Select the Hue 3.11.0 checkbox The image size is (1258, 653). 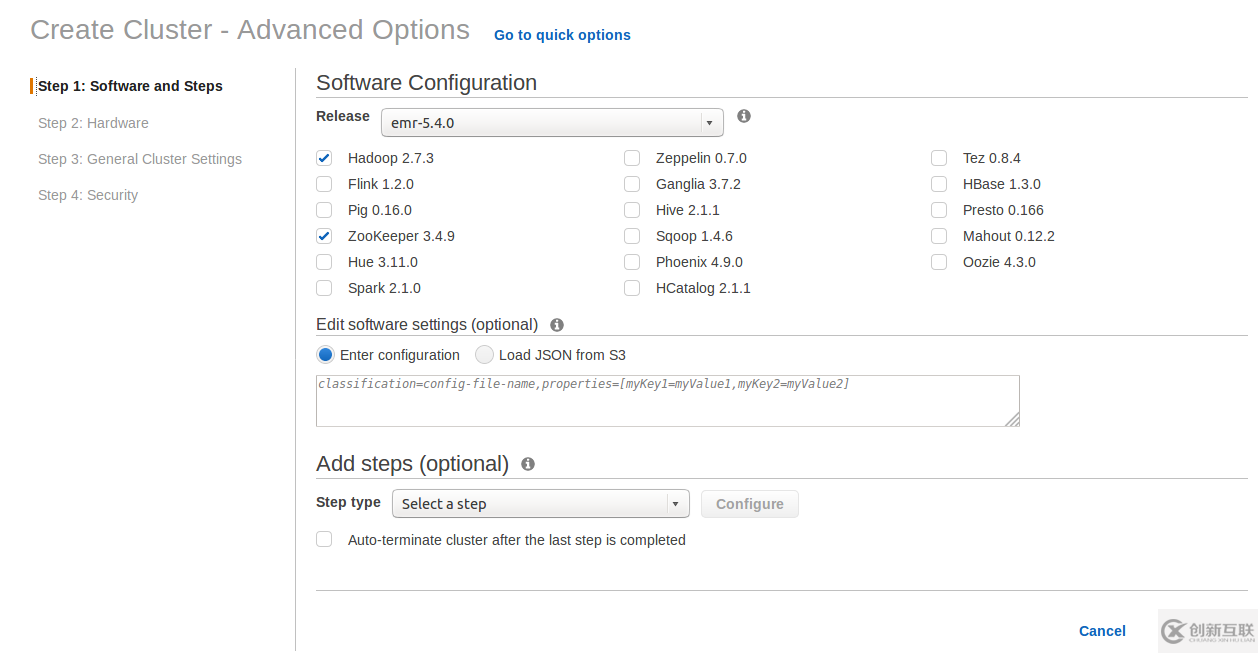click(x=324, y=262)
